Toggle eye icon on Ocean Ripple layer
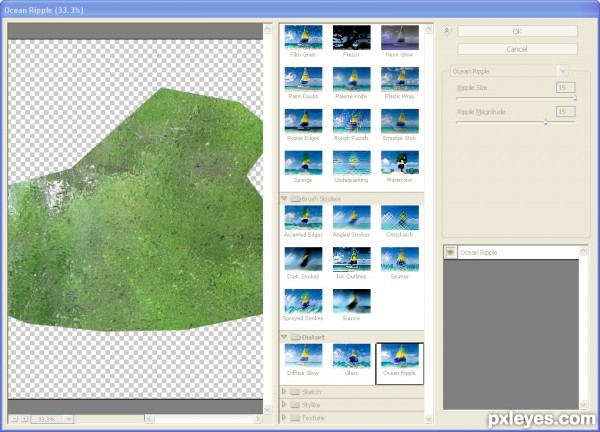 pyautogui.click(x=450, y=252)
